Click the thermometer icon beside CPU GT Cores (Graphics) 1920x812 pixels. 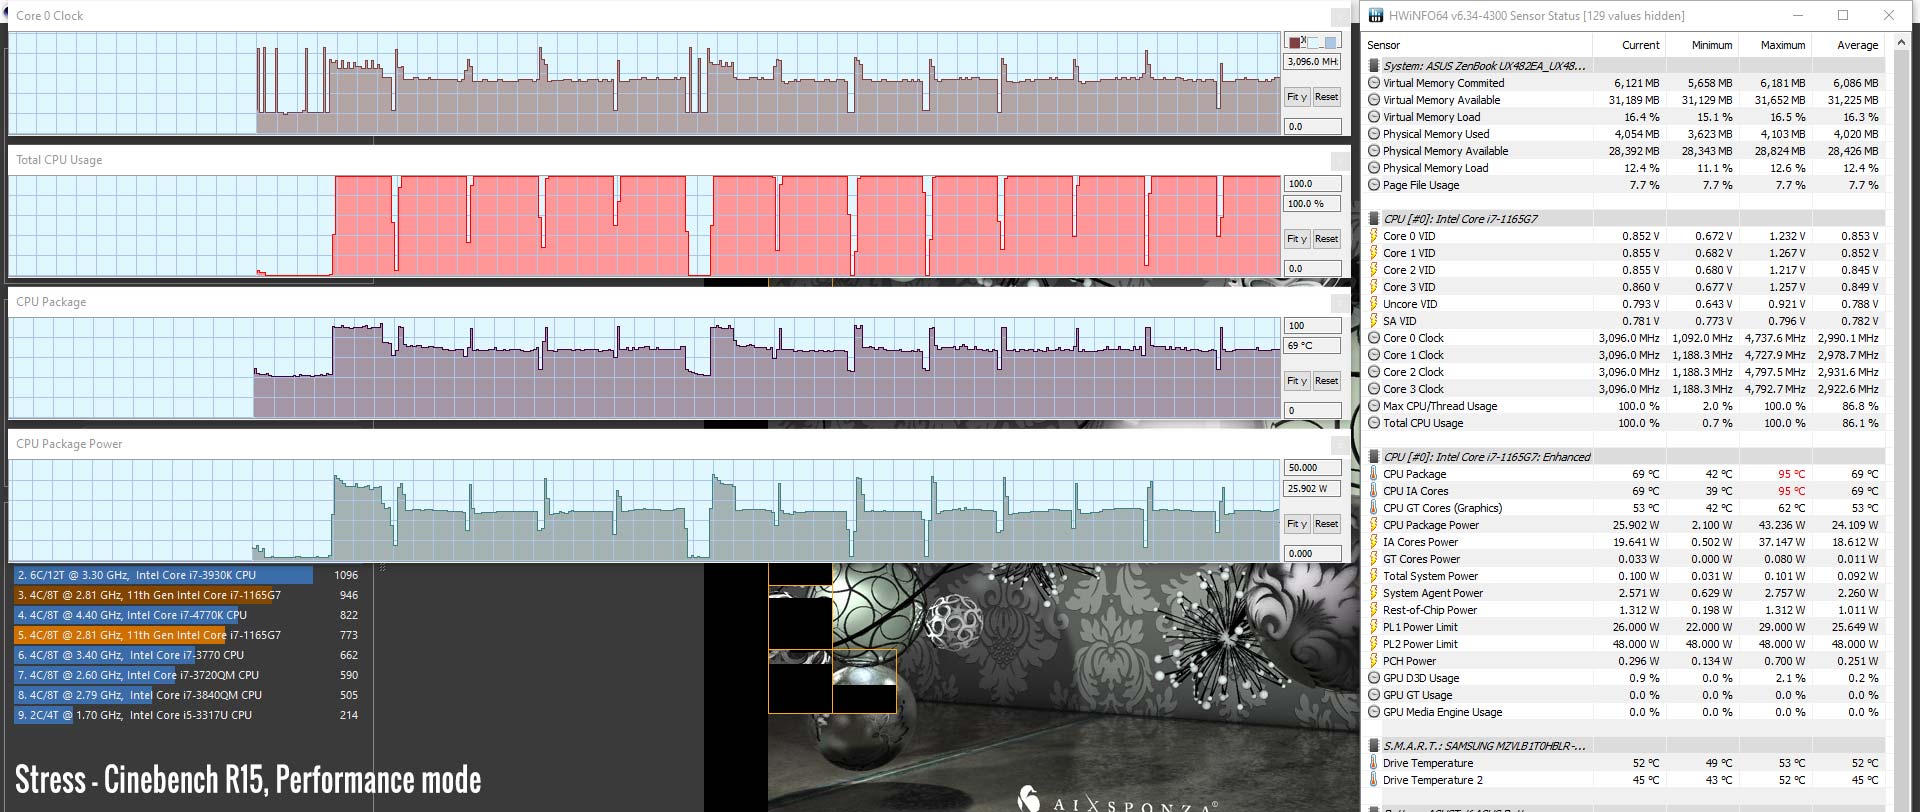point(1374,508)
